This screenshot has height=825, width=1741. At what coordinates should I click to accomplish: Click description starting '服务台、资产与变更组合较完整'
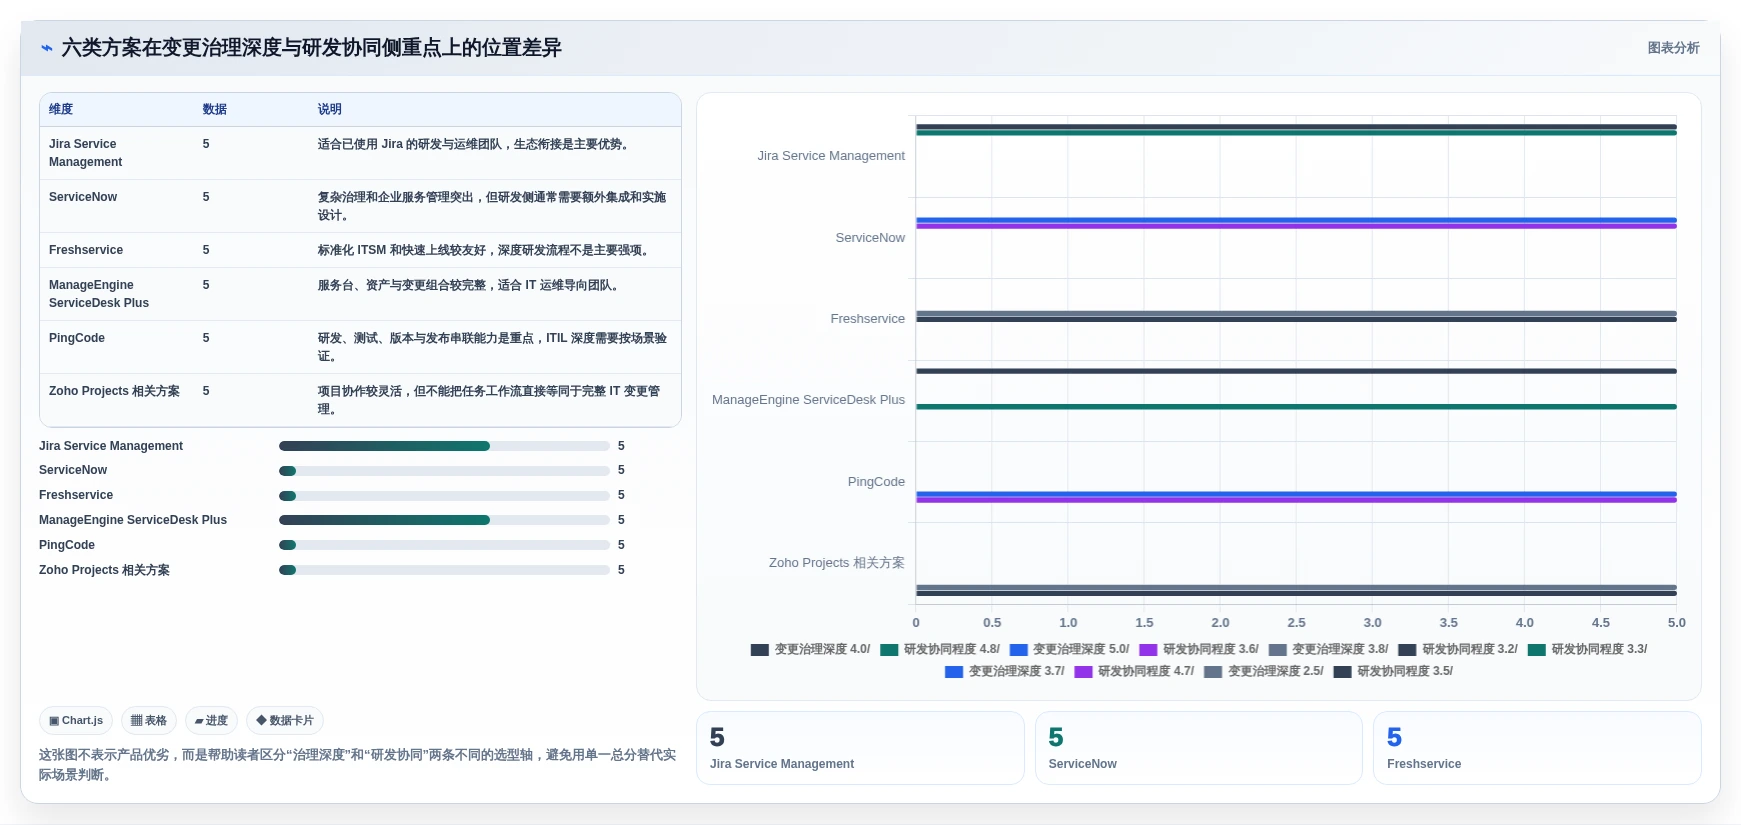click(x=470, y=285)
